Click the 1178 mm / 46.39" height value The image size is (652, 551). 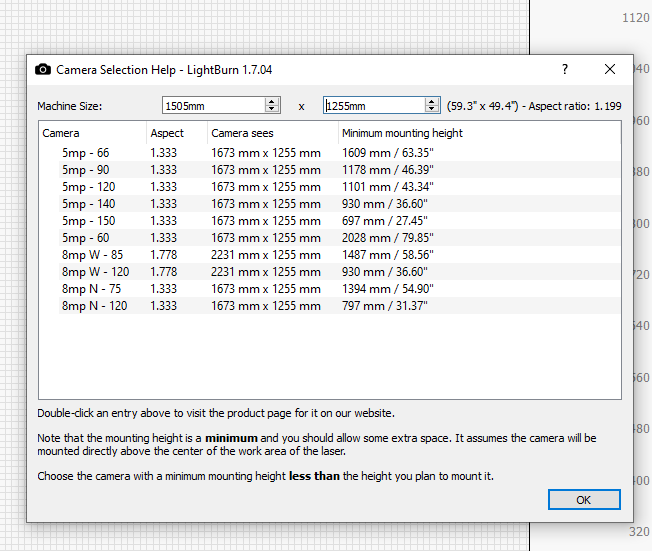(x=388, y=170)
